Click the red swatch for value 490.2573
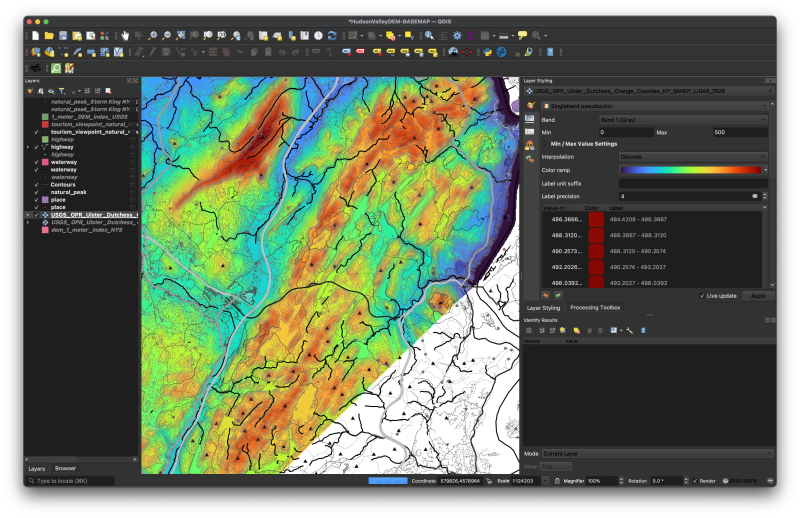The height and width of the screenshot is (518, 800). click(596, 251)
